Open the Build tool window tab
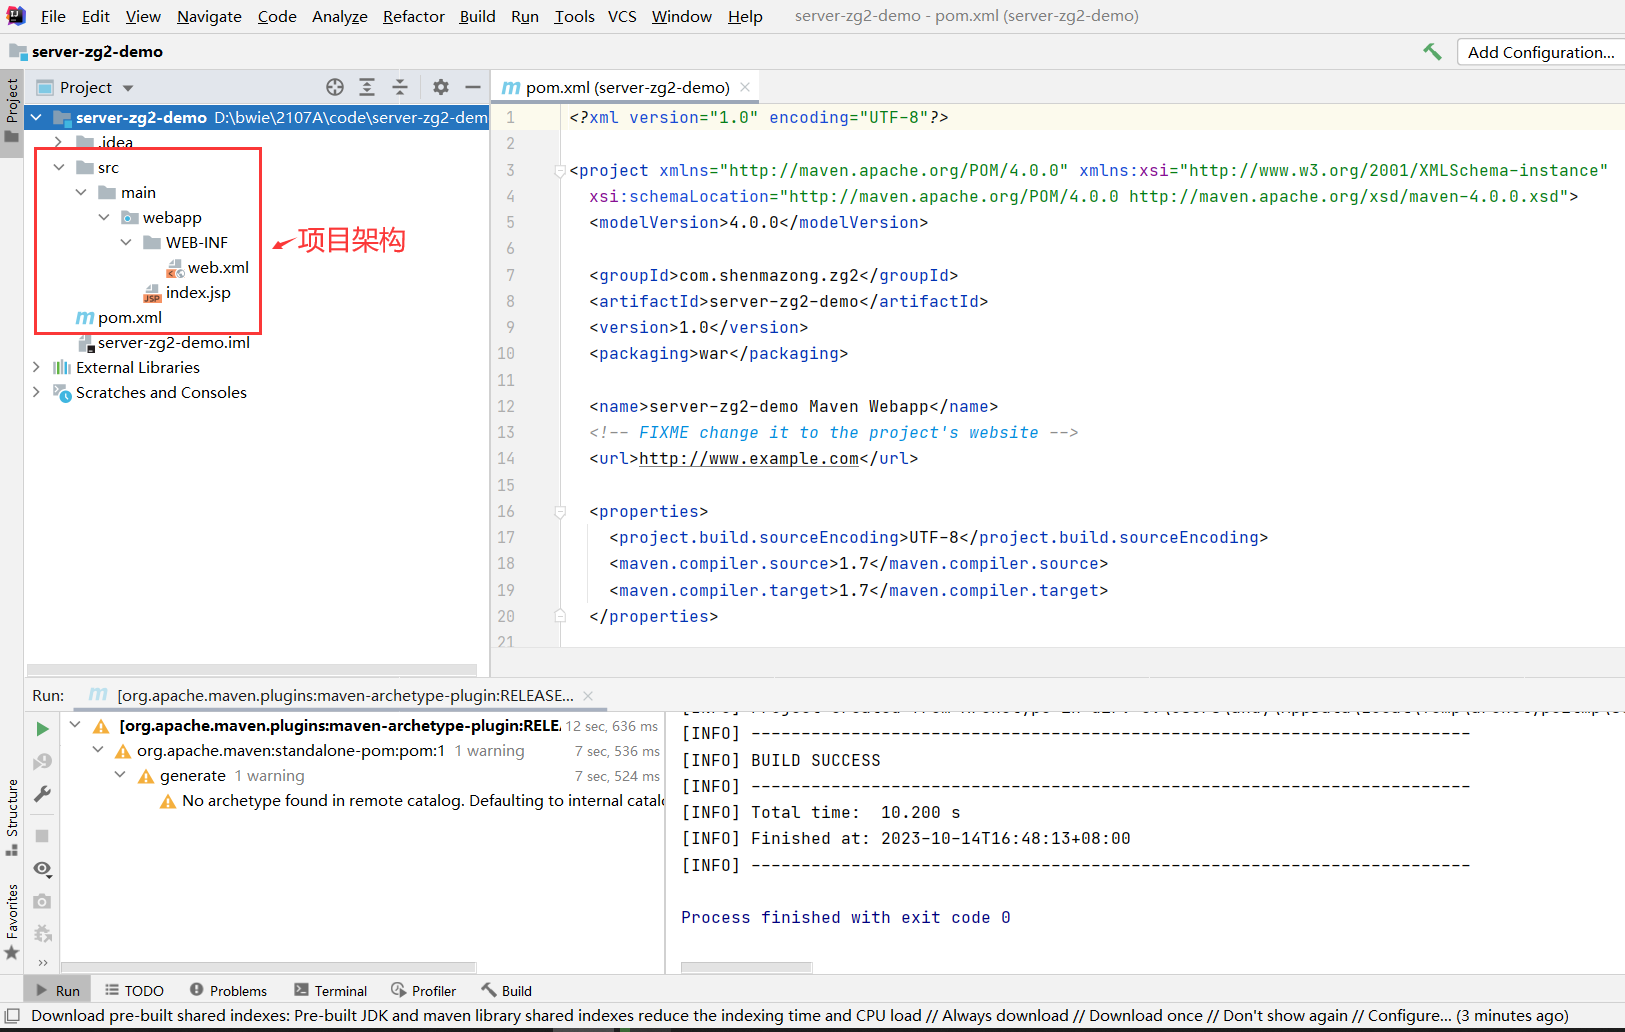 point(506,990)
